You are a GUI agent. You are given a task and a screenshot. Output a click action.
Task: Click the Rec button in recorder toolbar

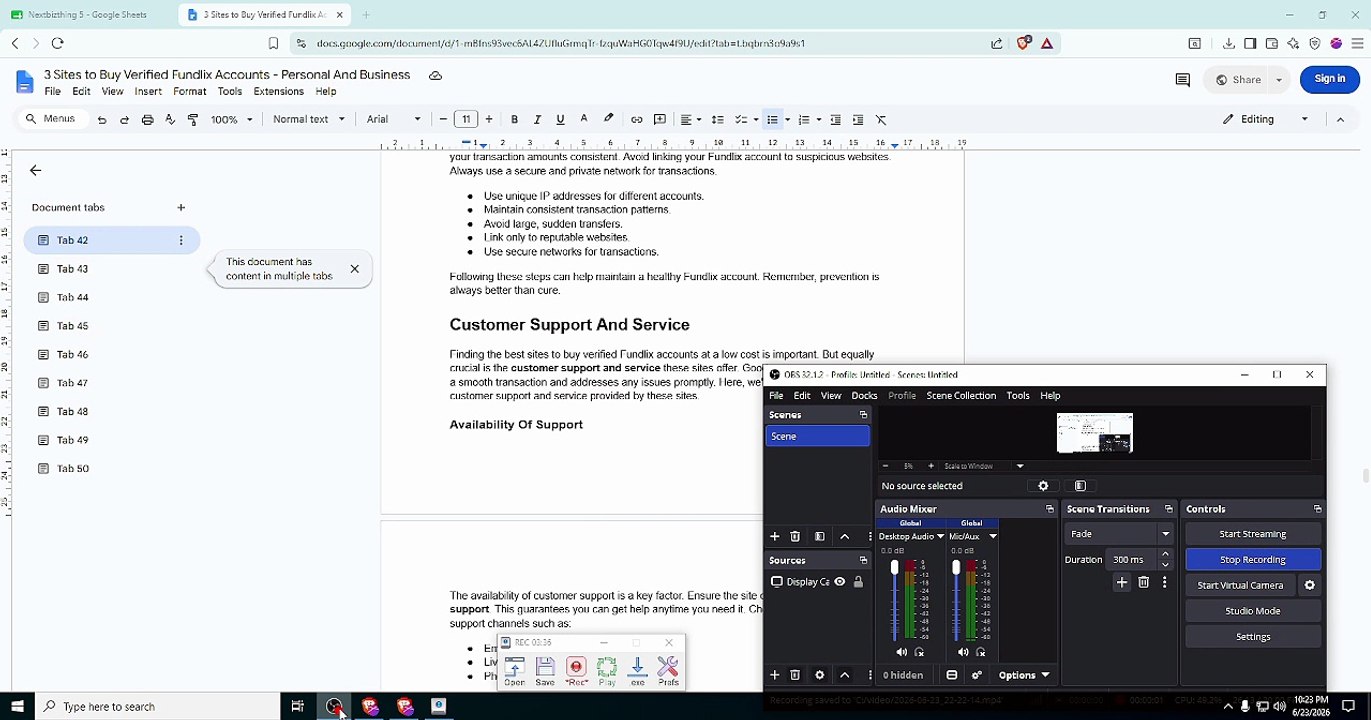point(576,670)
